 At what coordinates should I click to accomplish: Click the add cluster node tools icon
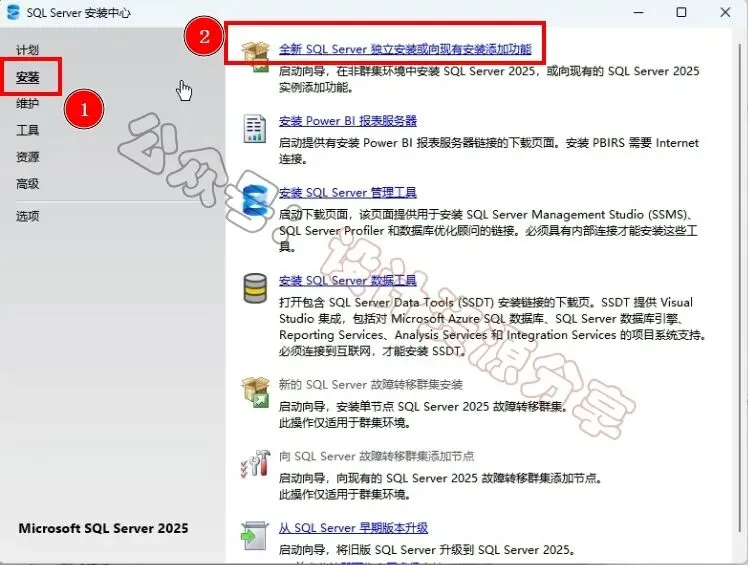tap(255, 463)
